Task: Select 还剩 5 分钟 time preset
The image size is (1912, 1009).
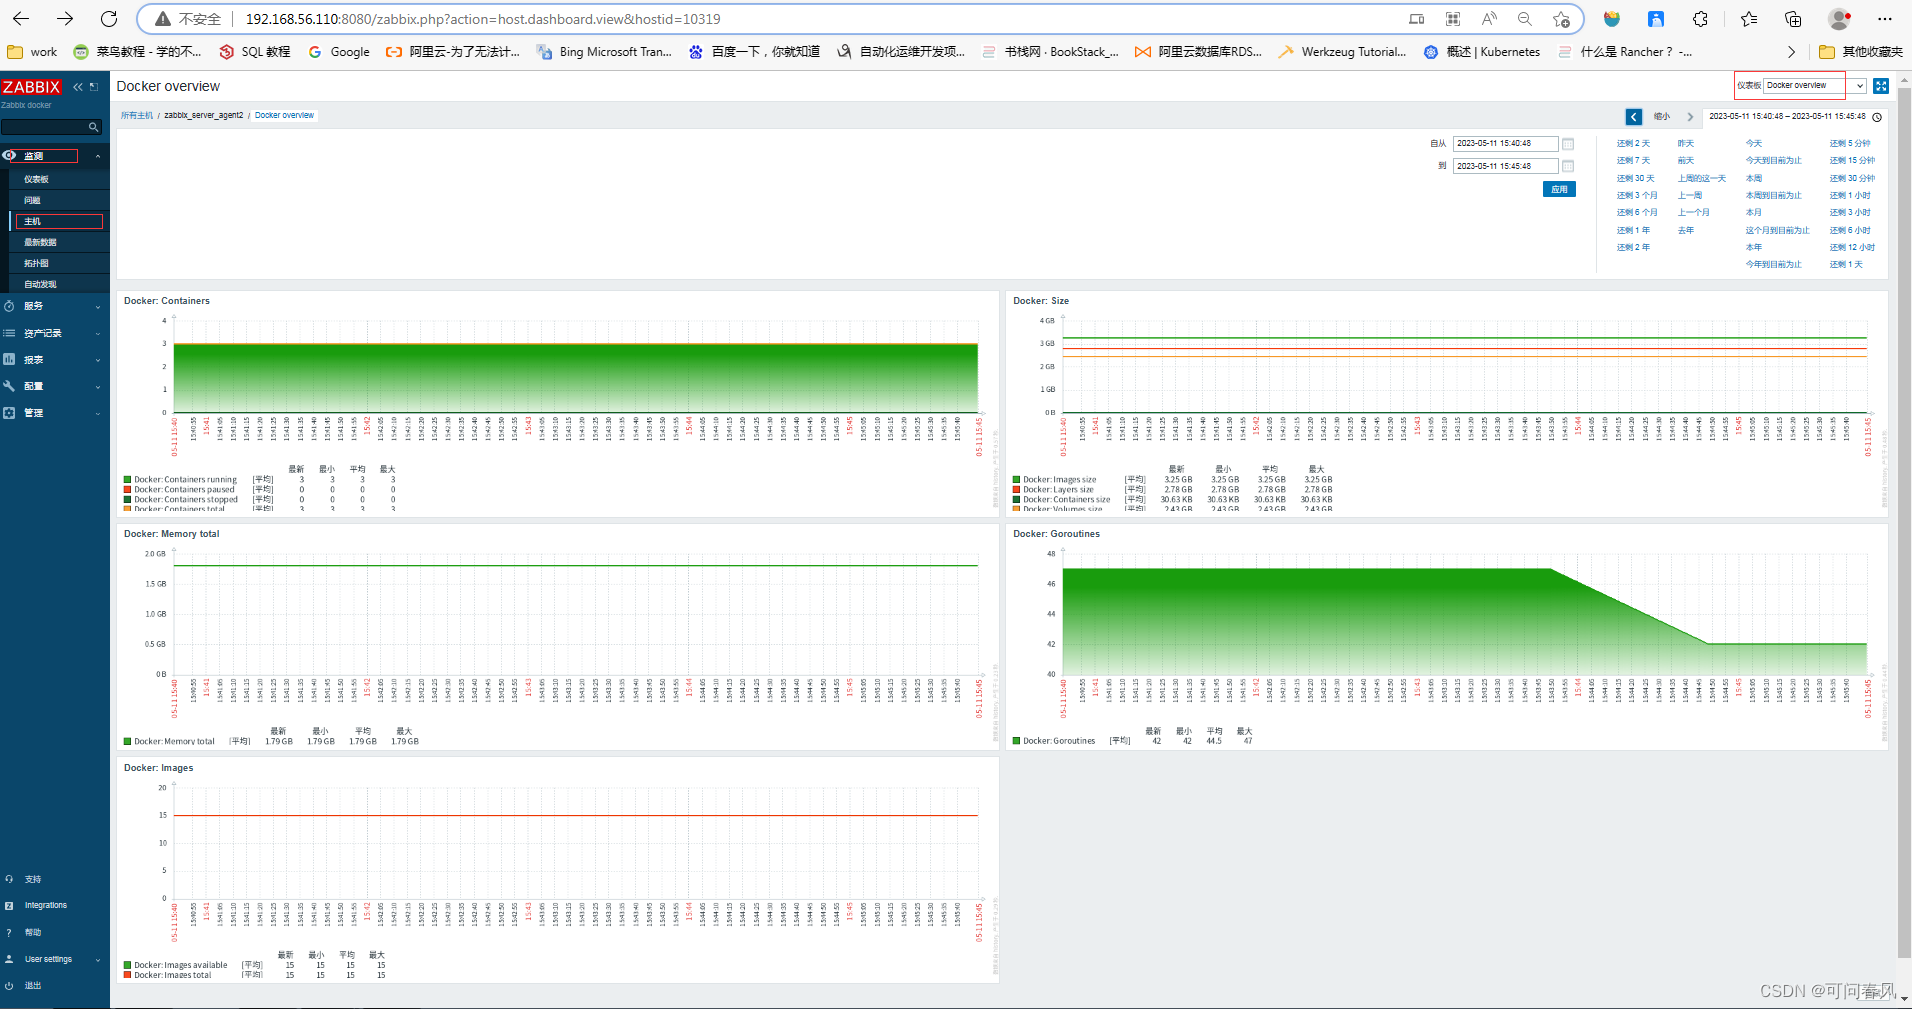Action: pos(1849,143)
